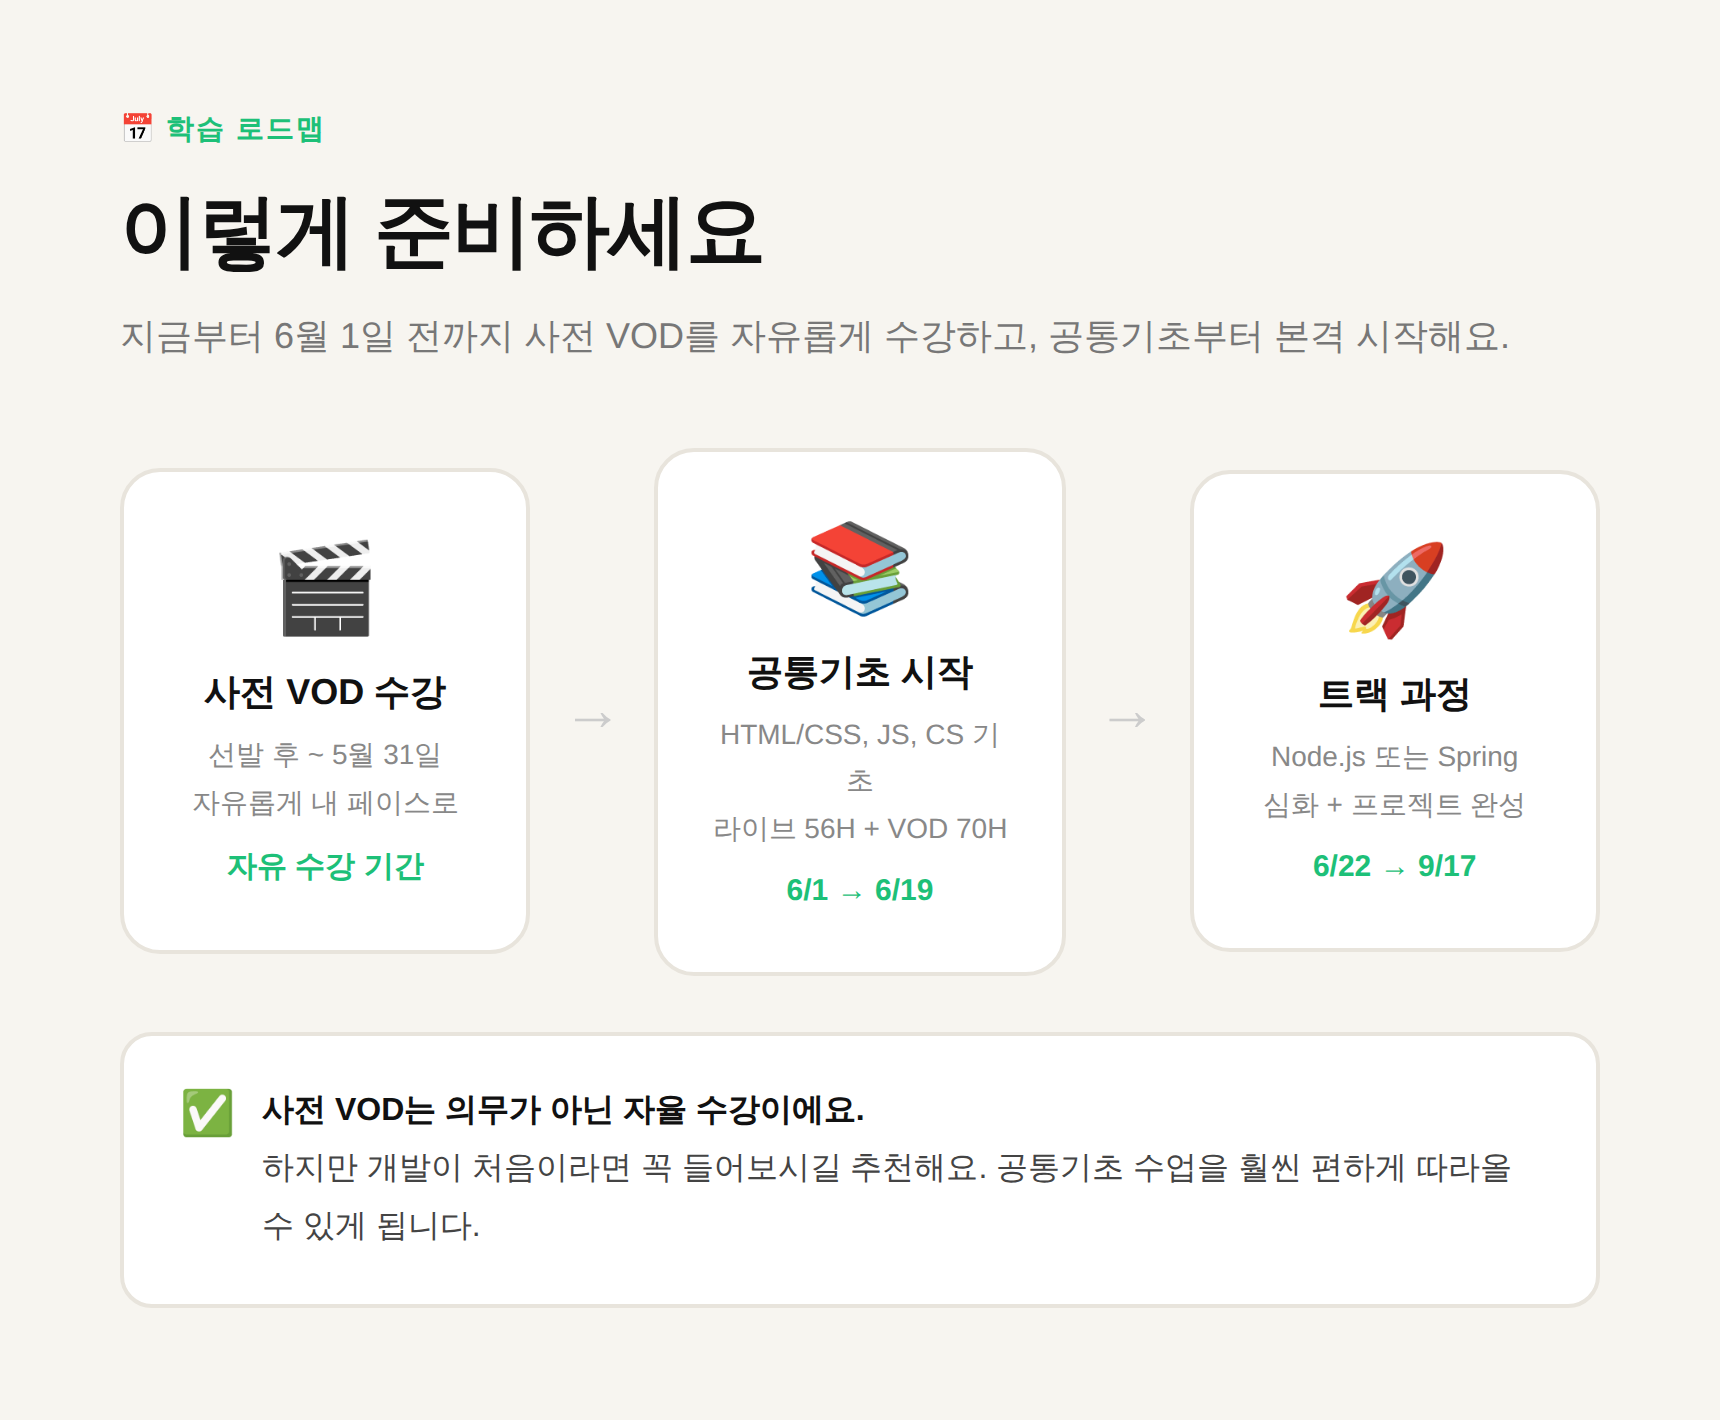Click the rocket icon on 트랙 과정 card
Image resolution: width=1720 pixels, height=1420 pixels.
(x=1394, y=590)
